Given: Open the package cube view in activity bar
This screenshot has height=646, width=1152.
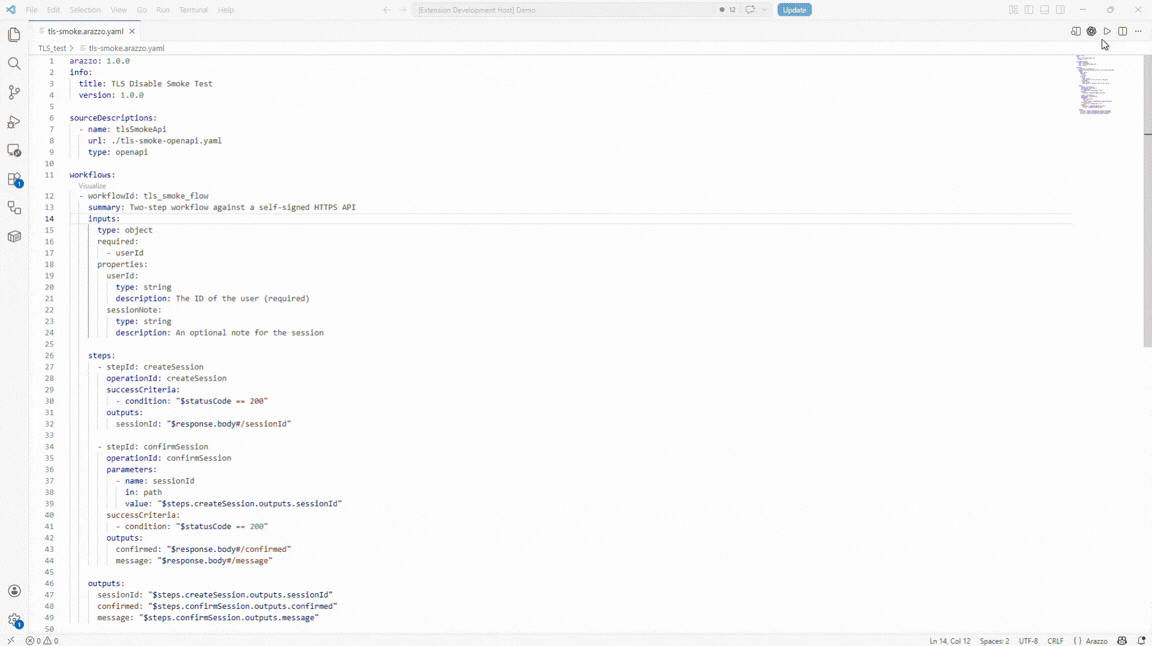Looking at the screenshot, I should click(14, 237).
